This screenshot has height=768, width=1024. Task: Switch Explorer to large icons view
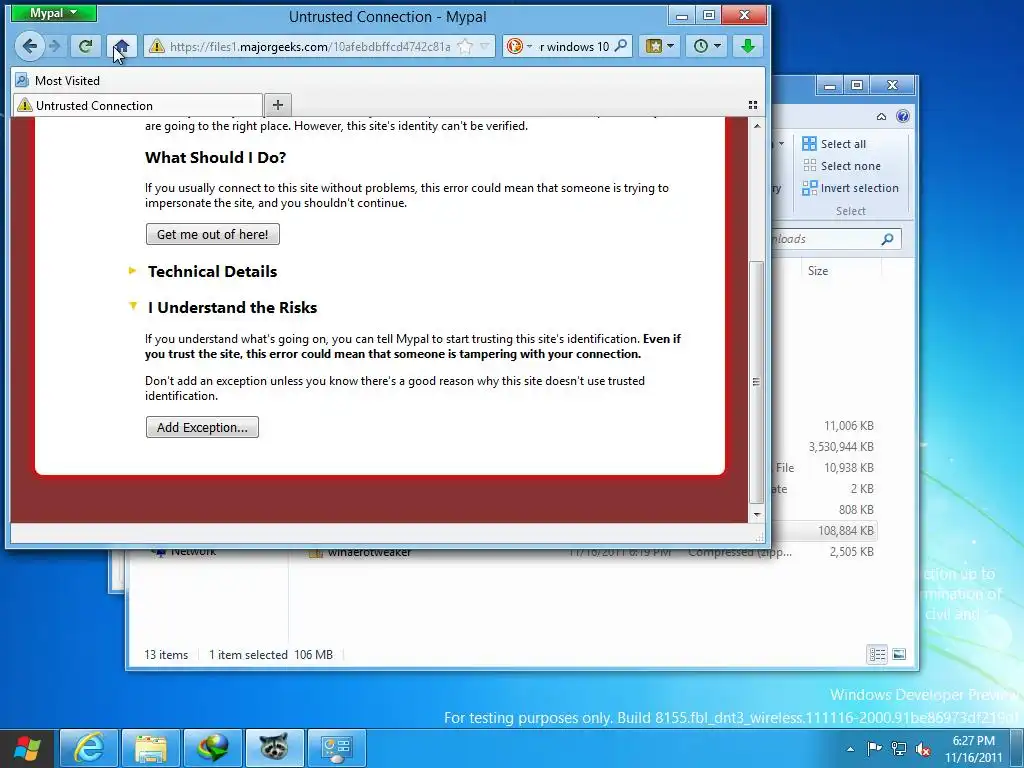[x=899, y=654]
